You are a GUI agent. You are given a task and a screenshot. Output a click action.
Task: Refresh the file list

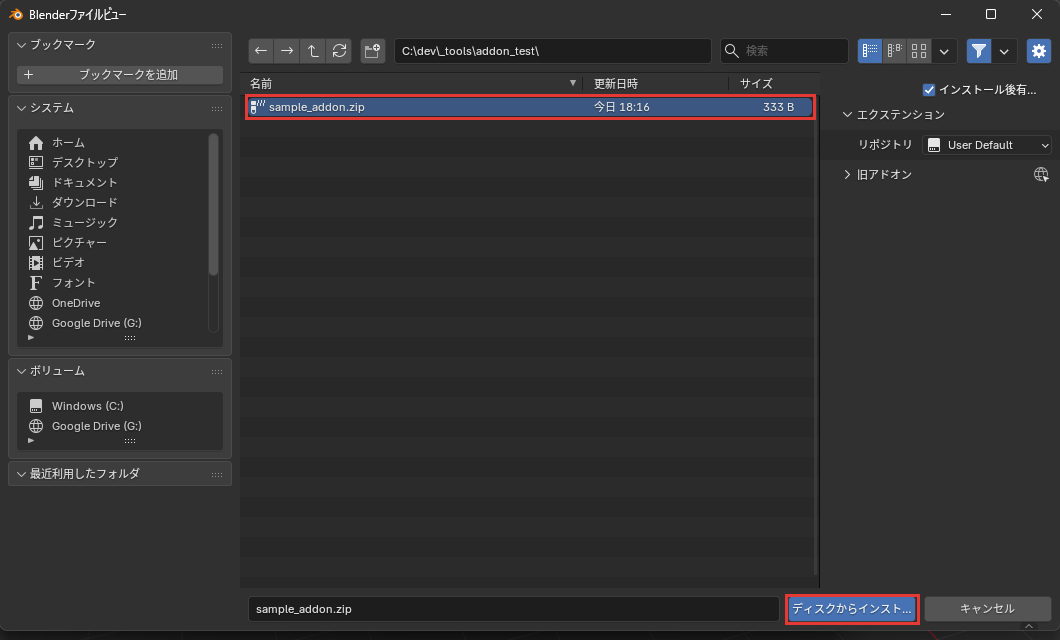click(339, 51)
